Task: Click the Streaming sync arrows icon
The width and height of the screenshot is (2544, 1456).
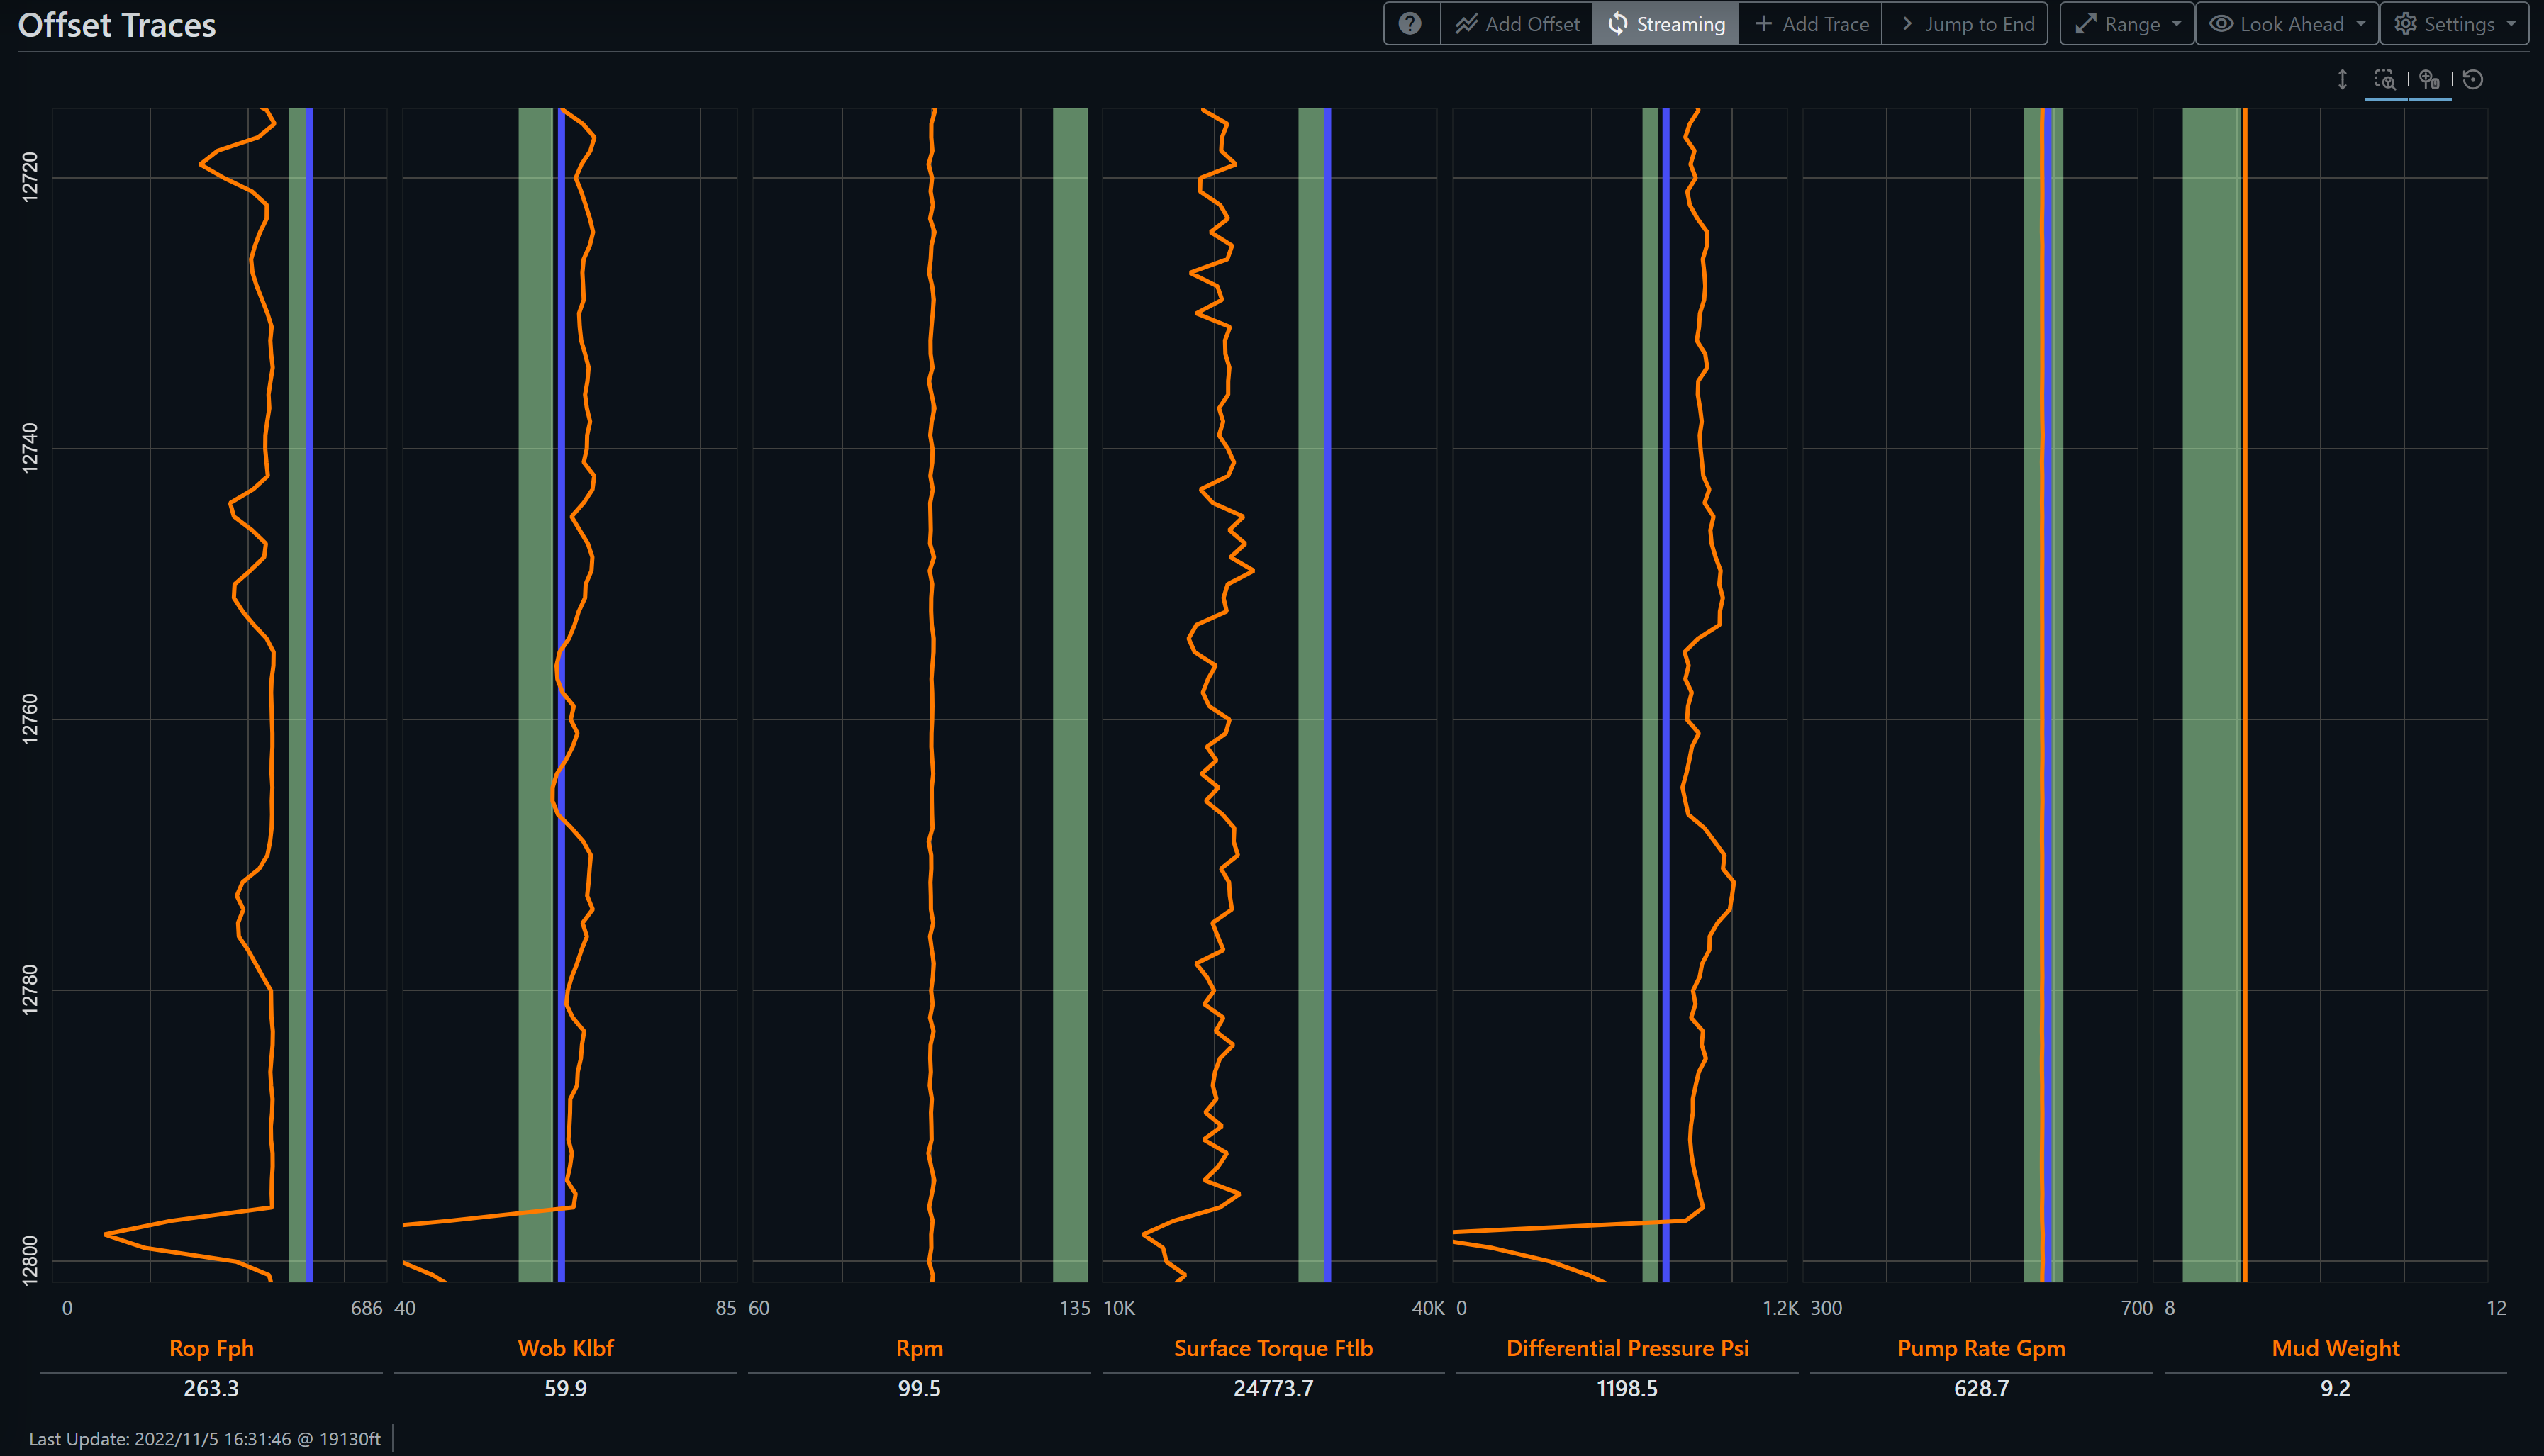Action: [1617, 24]
